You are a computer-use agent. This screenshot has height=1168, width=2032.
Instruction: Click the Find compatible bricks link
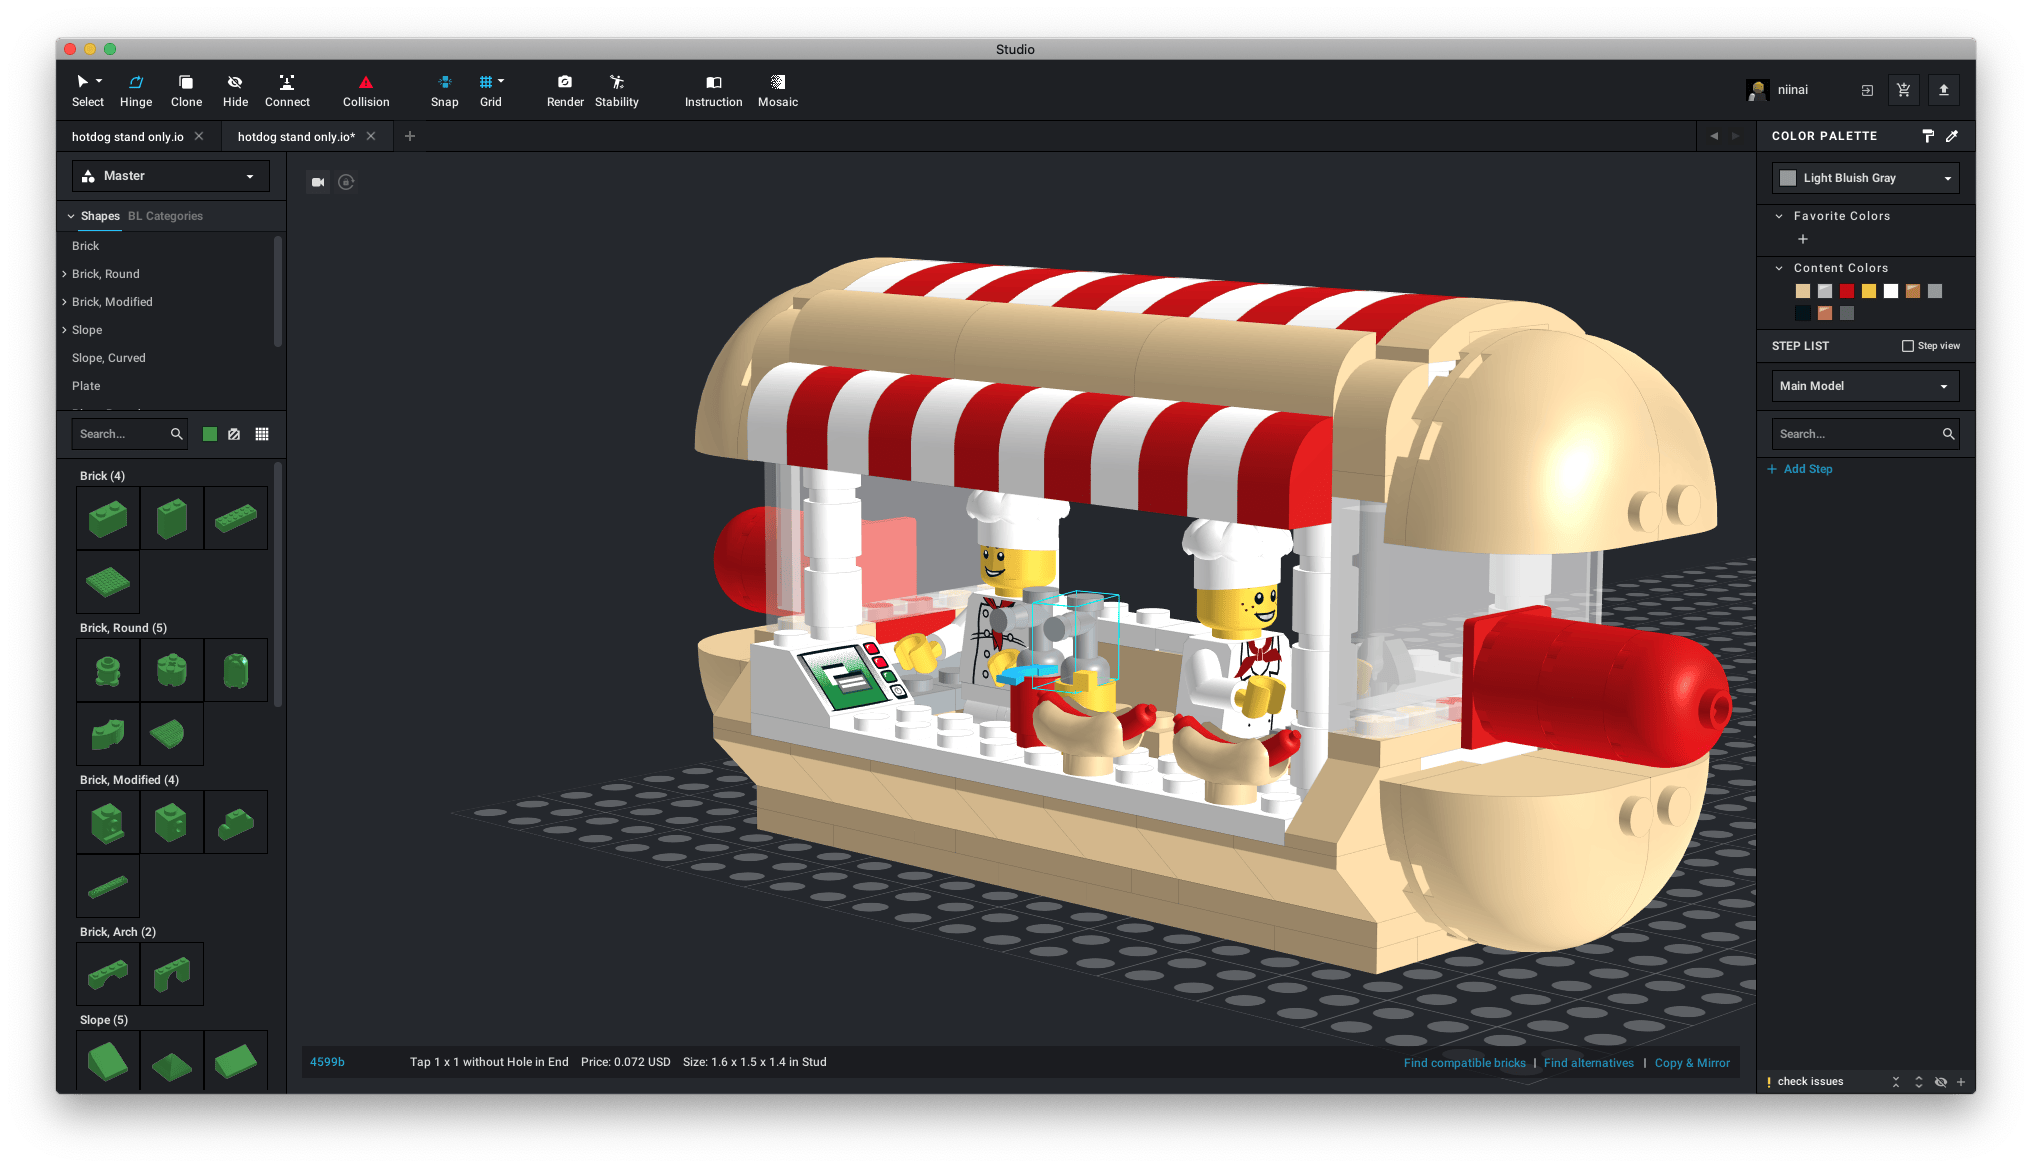pyautogui.click(x=1464, y=1063)
